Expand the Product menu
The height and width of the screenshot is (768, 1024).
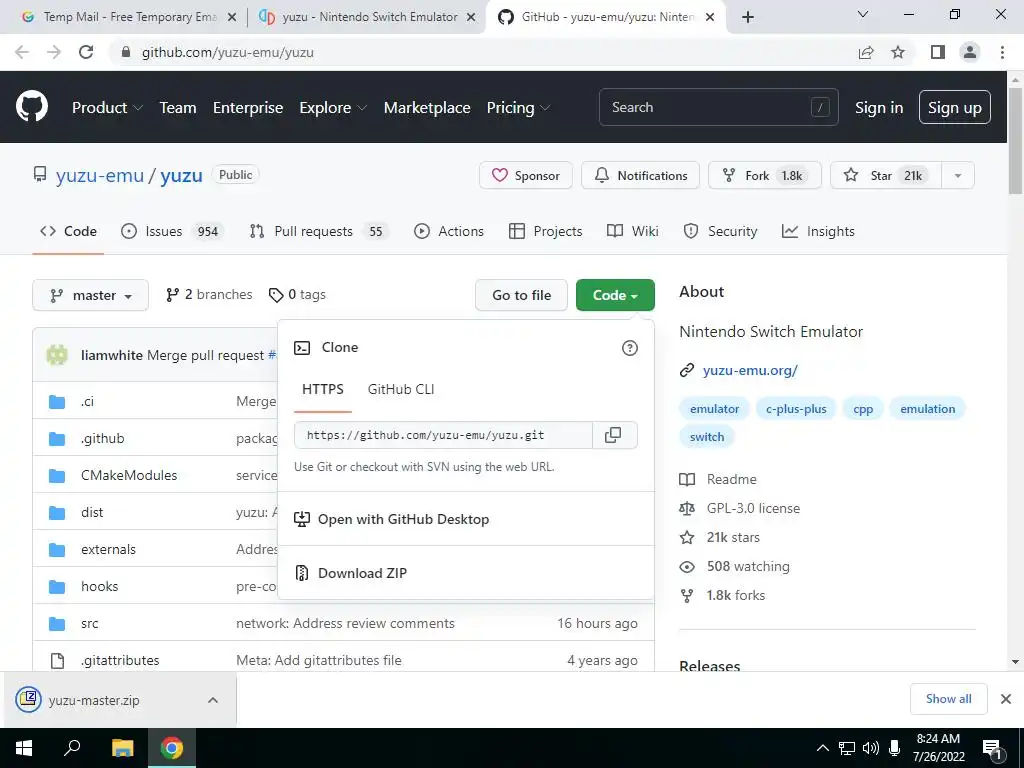[107, 108]
